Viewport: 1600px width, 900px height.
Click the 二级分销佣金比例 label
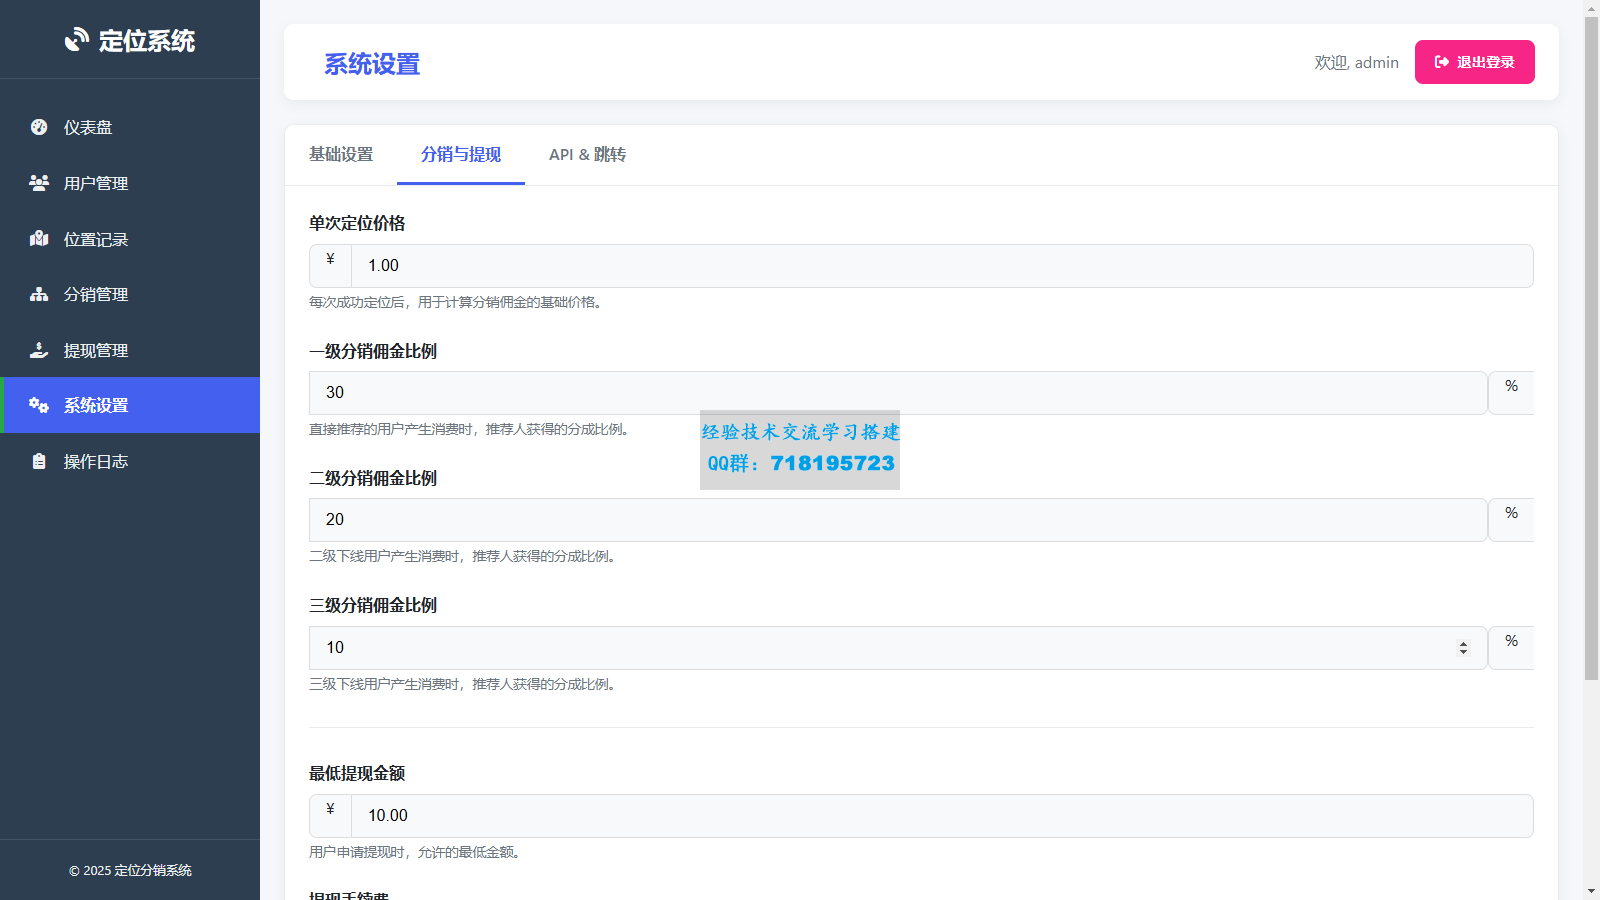(x=373, y=478)
